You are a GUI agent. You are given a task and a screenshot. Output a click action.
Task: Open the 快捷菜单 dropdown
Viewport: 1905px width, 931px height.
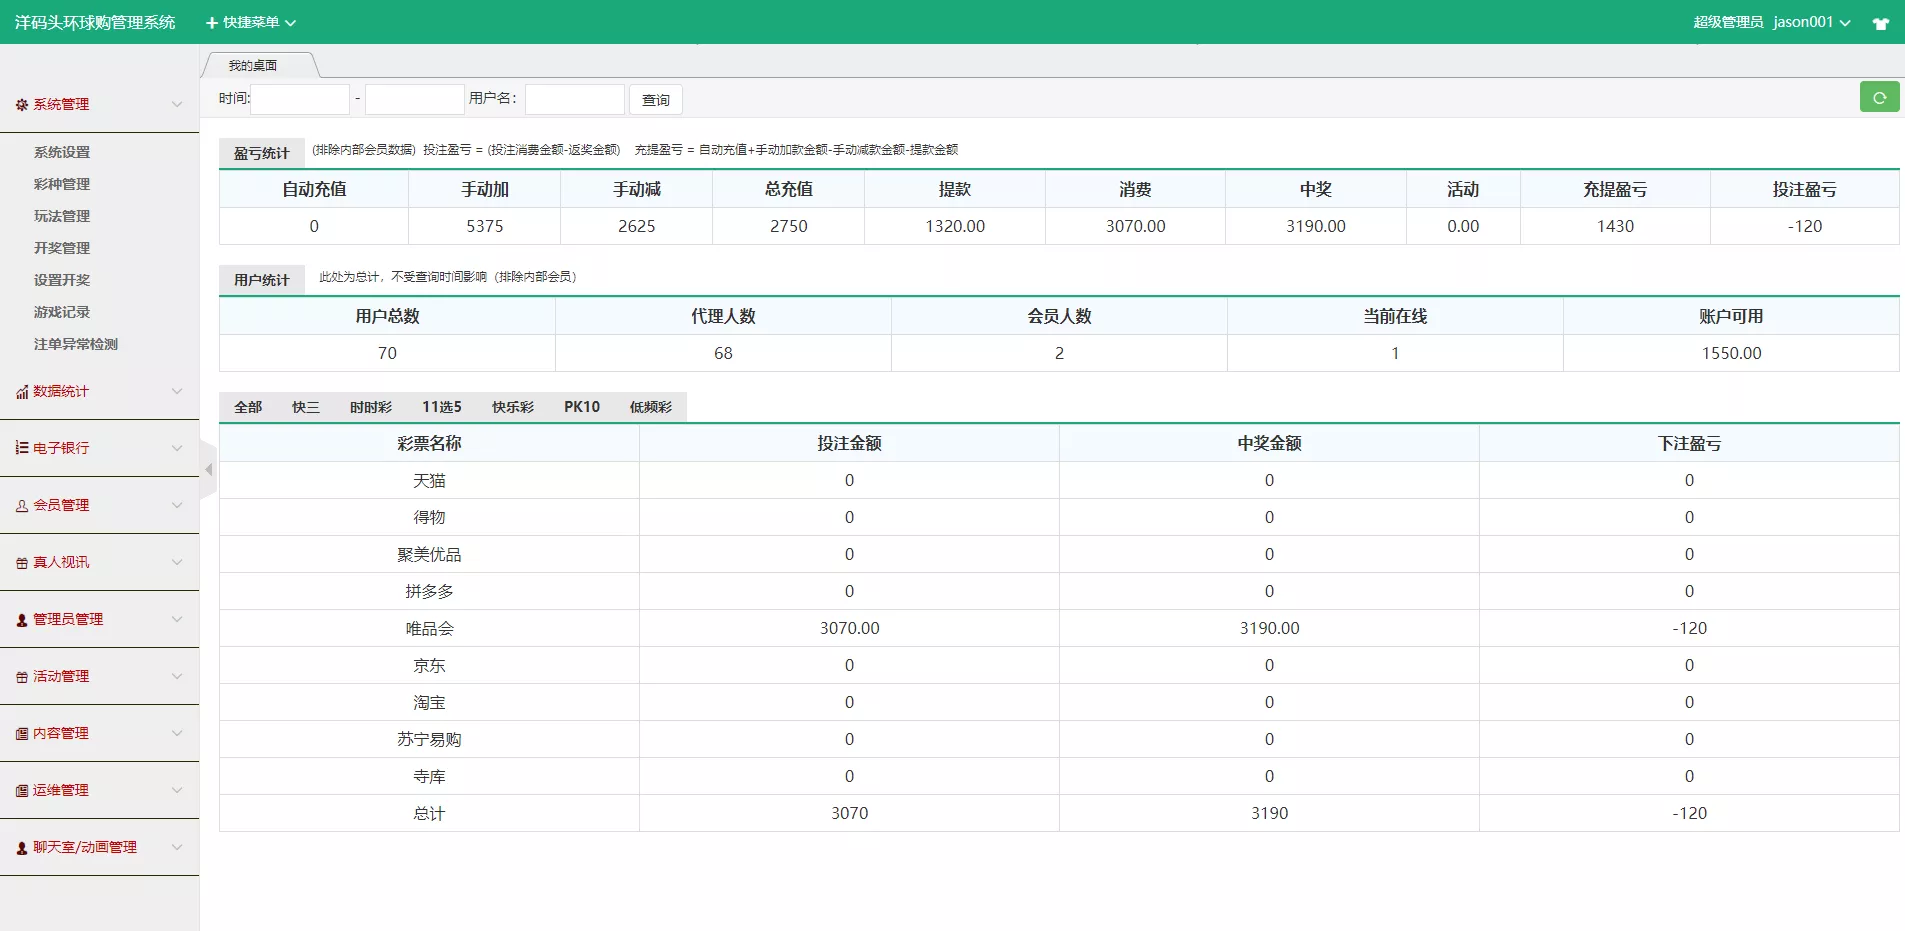pyautogui.click(x=251, y=22)
